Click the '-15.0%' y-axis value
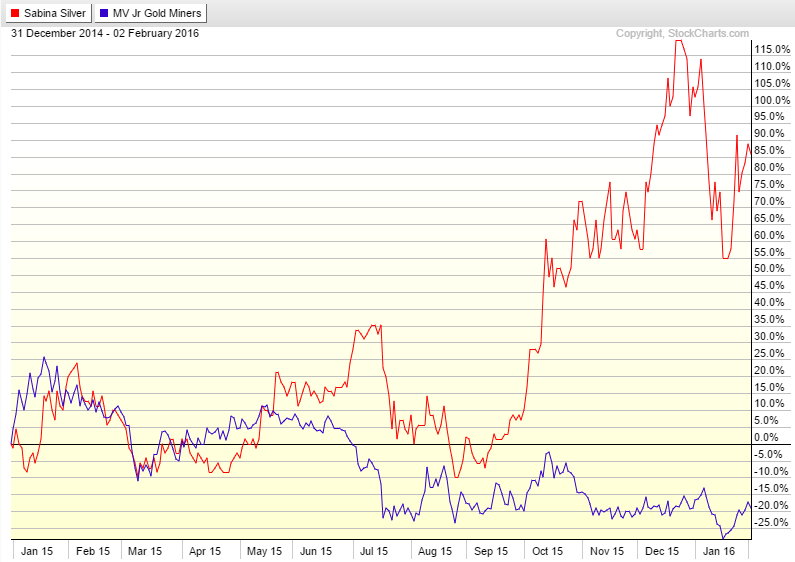This screenshot has height=562, width=795. tap(771, 488)
